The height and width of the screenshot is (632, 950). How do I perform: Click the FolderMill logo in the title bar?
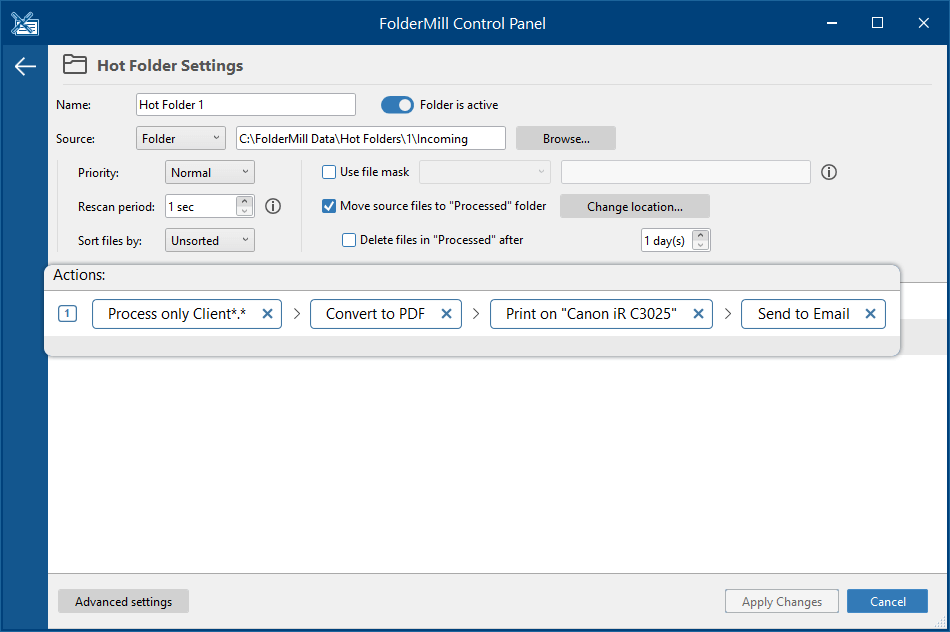tap(25, 24)
